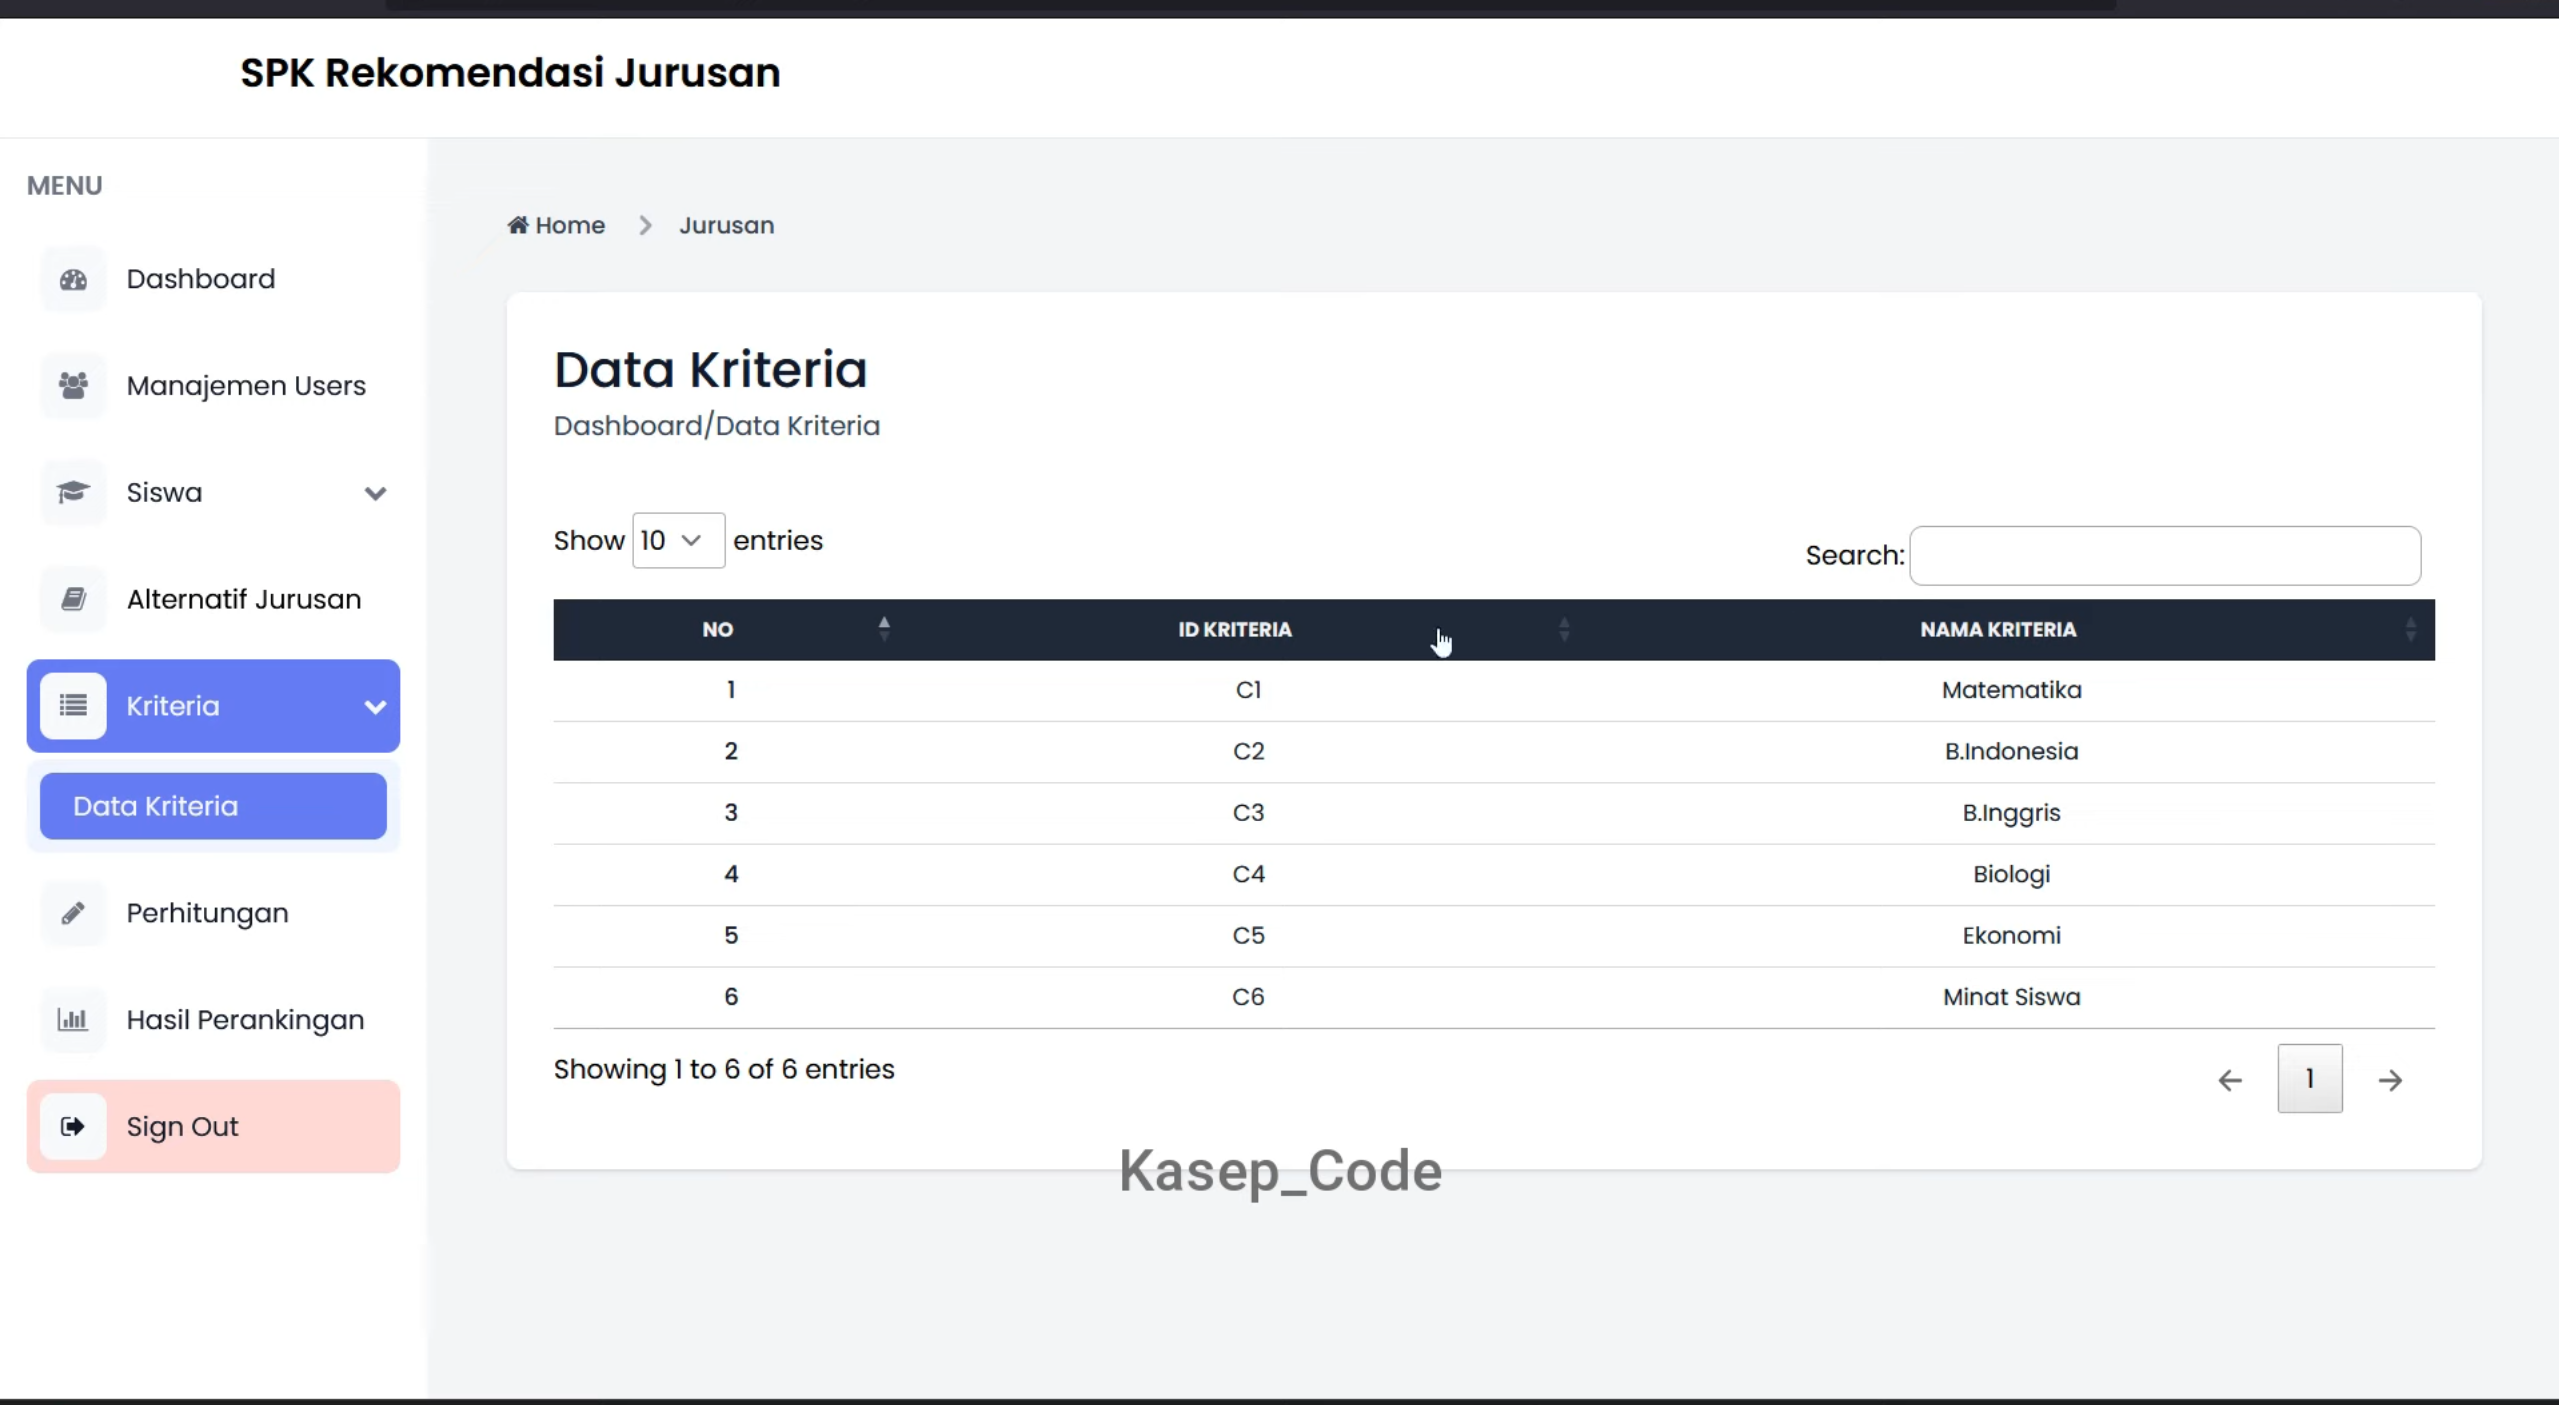Click the C6 ID cell
This screenshot has width=2559, height=1405.
[1248, 997]
